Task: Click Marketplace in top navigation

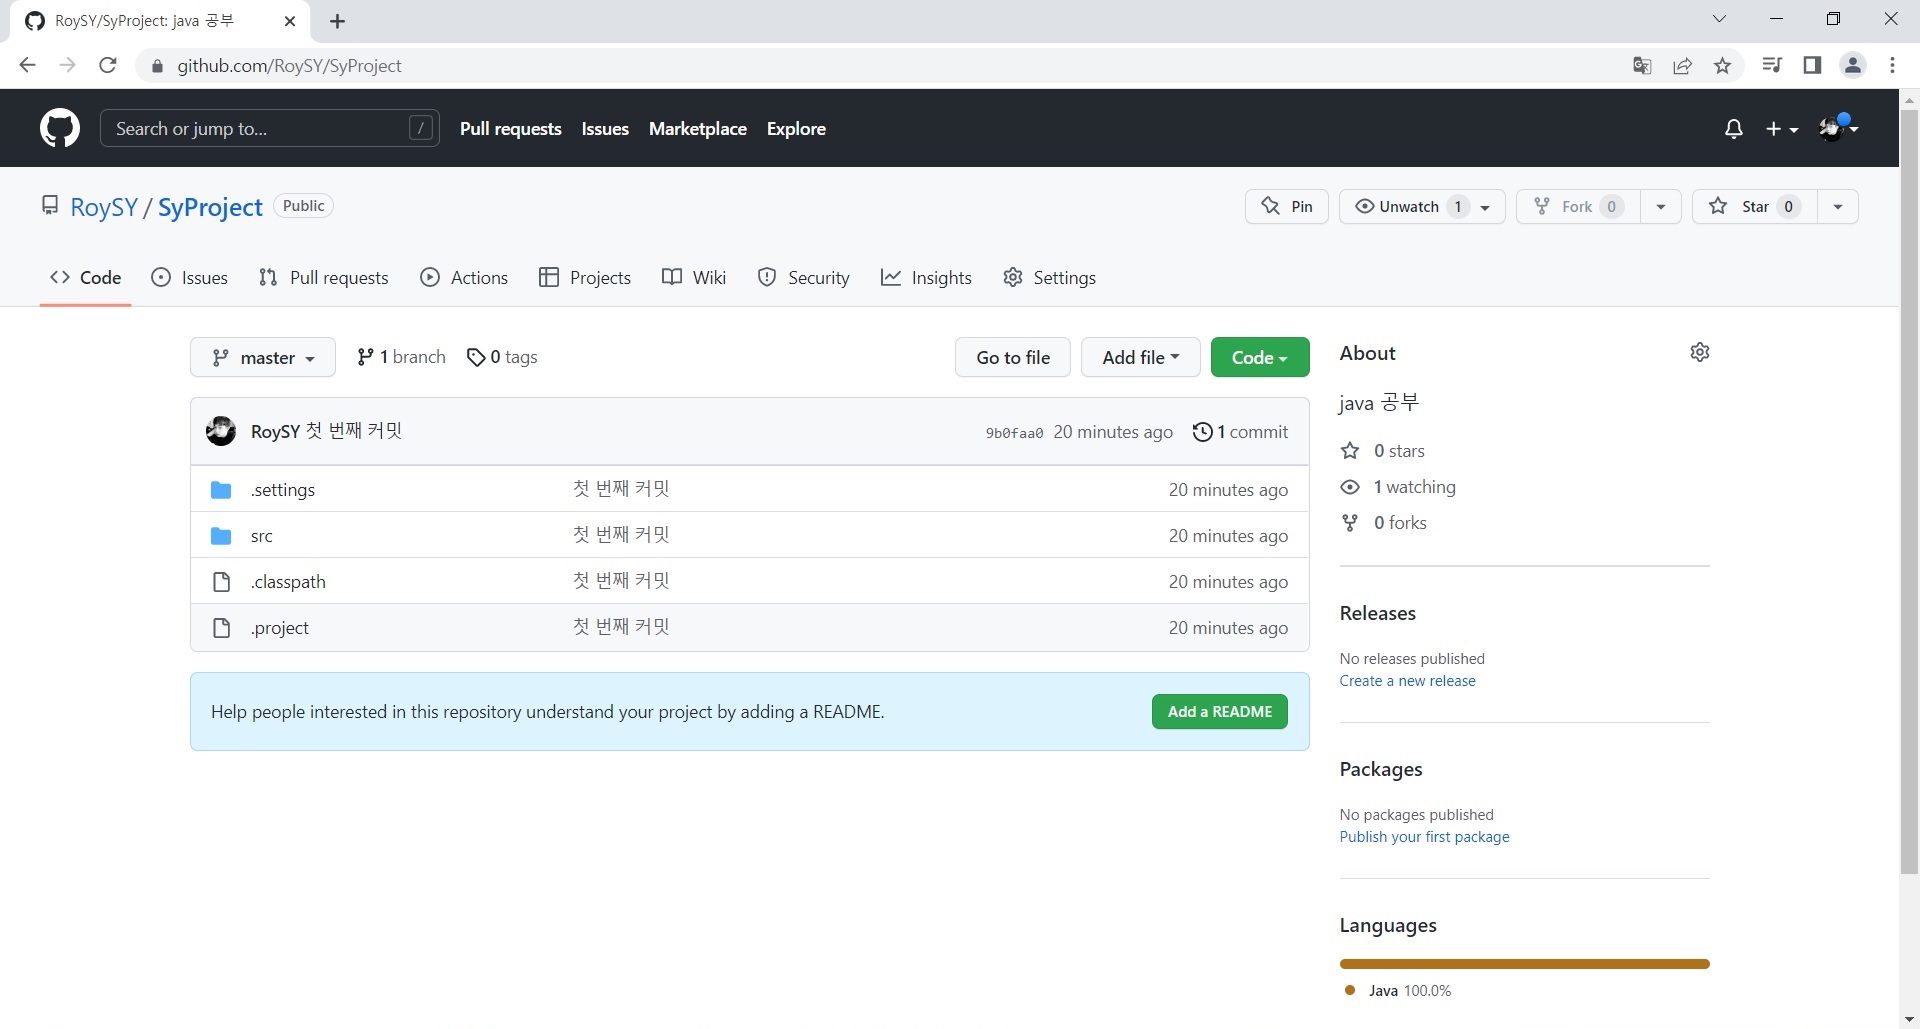Action: (698, 129)
